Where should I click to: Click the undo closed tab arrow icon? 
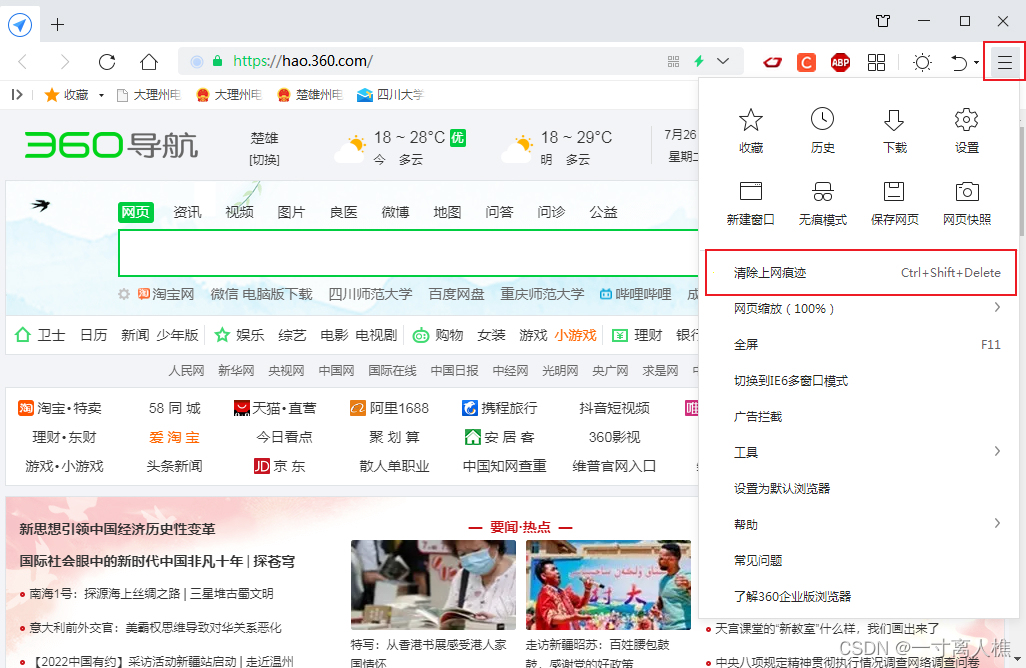pos(959,62)
